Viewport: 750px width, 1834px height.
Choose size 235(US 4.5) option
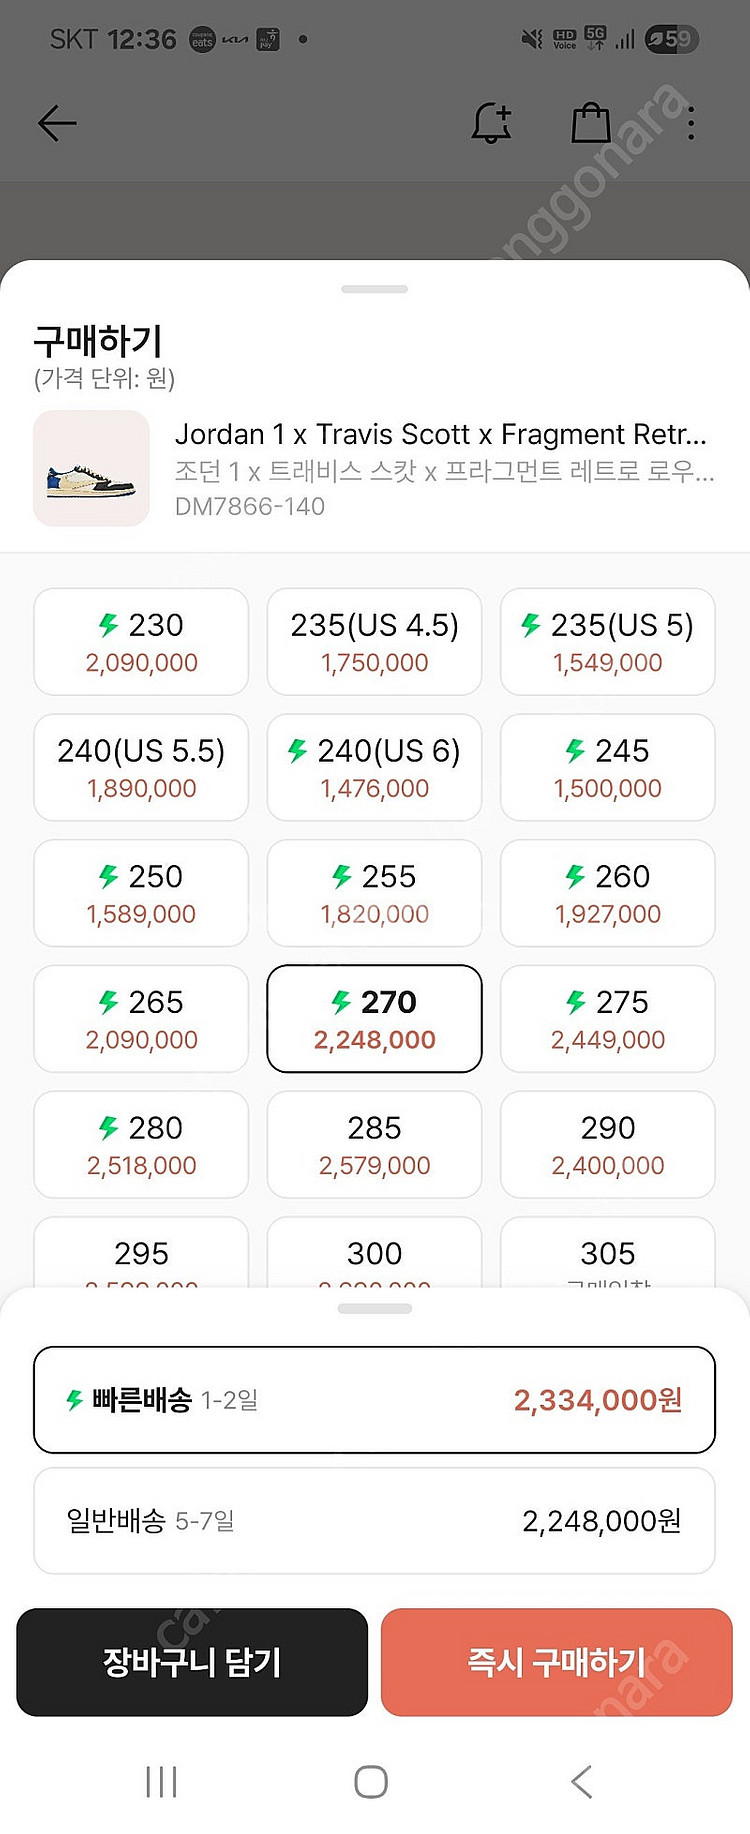374,642
